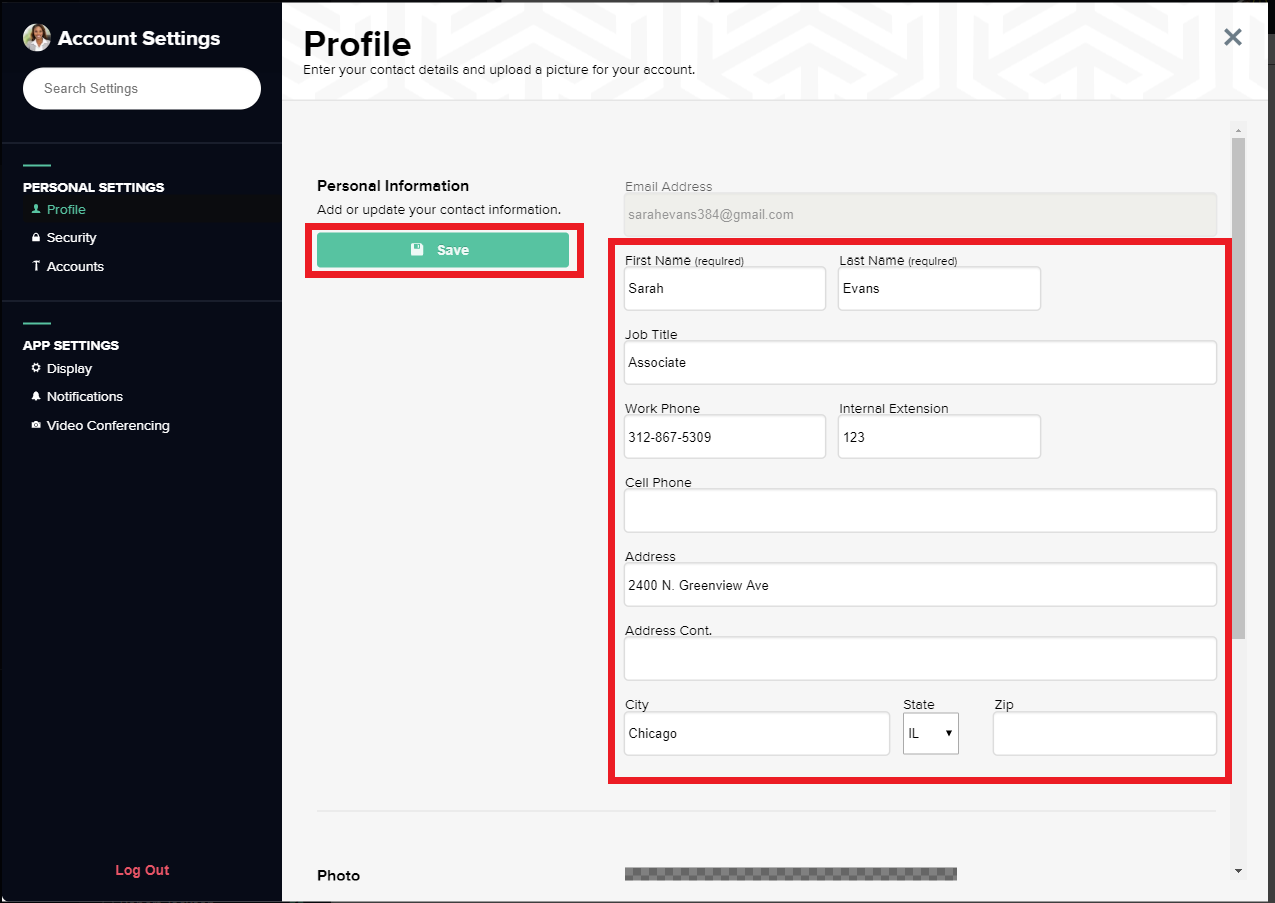Screen dimensions: 1275x903
Task: Click the First Name field containing Sarah
Action: [725, 288]
